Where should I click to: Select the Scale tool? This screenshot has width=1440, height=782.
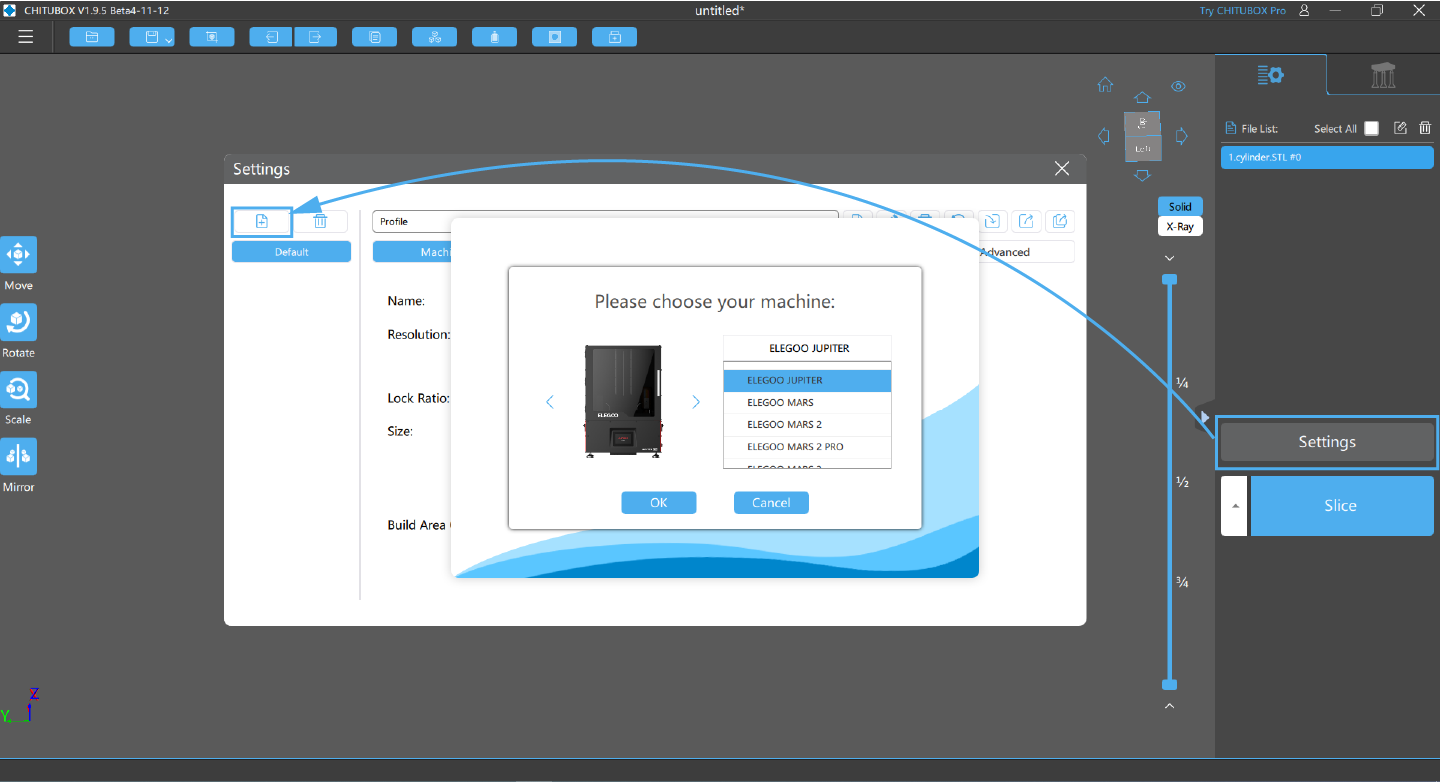pyautogui.click(x=18, y=389)
